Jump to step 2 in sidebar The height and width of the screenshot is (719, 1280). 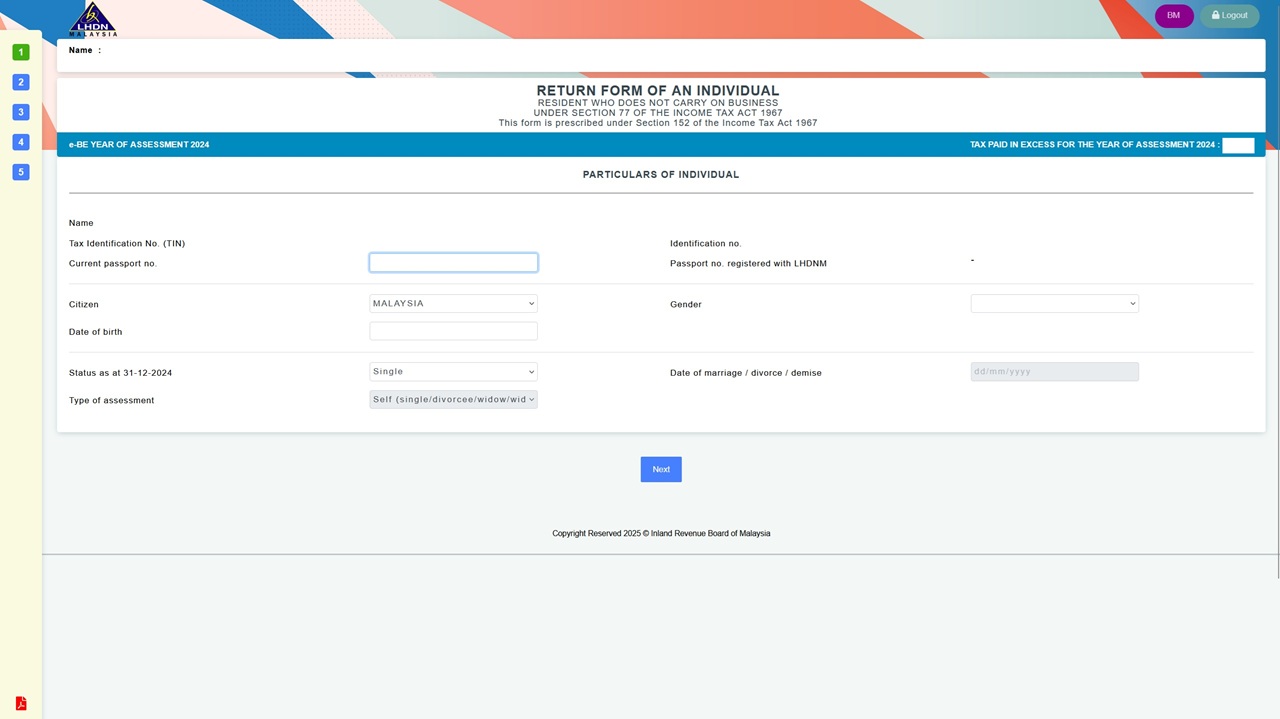[21, 82]
